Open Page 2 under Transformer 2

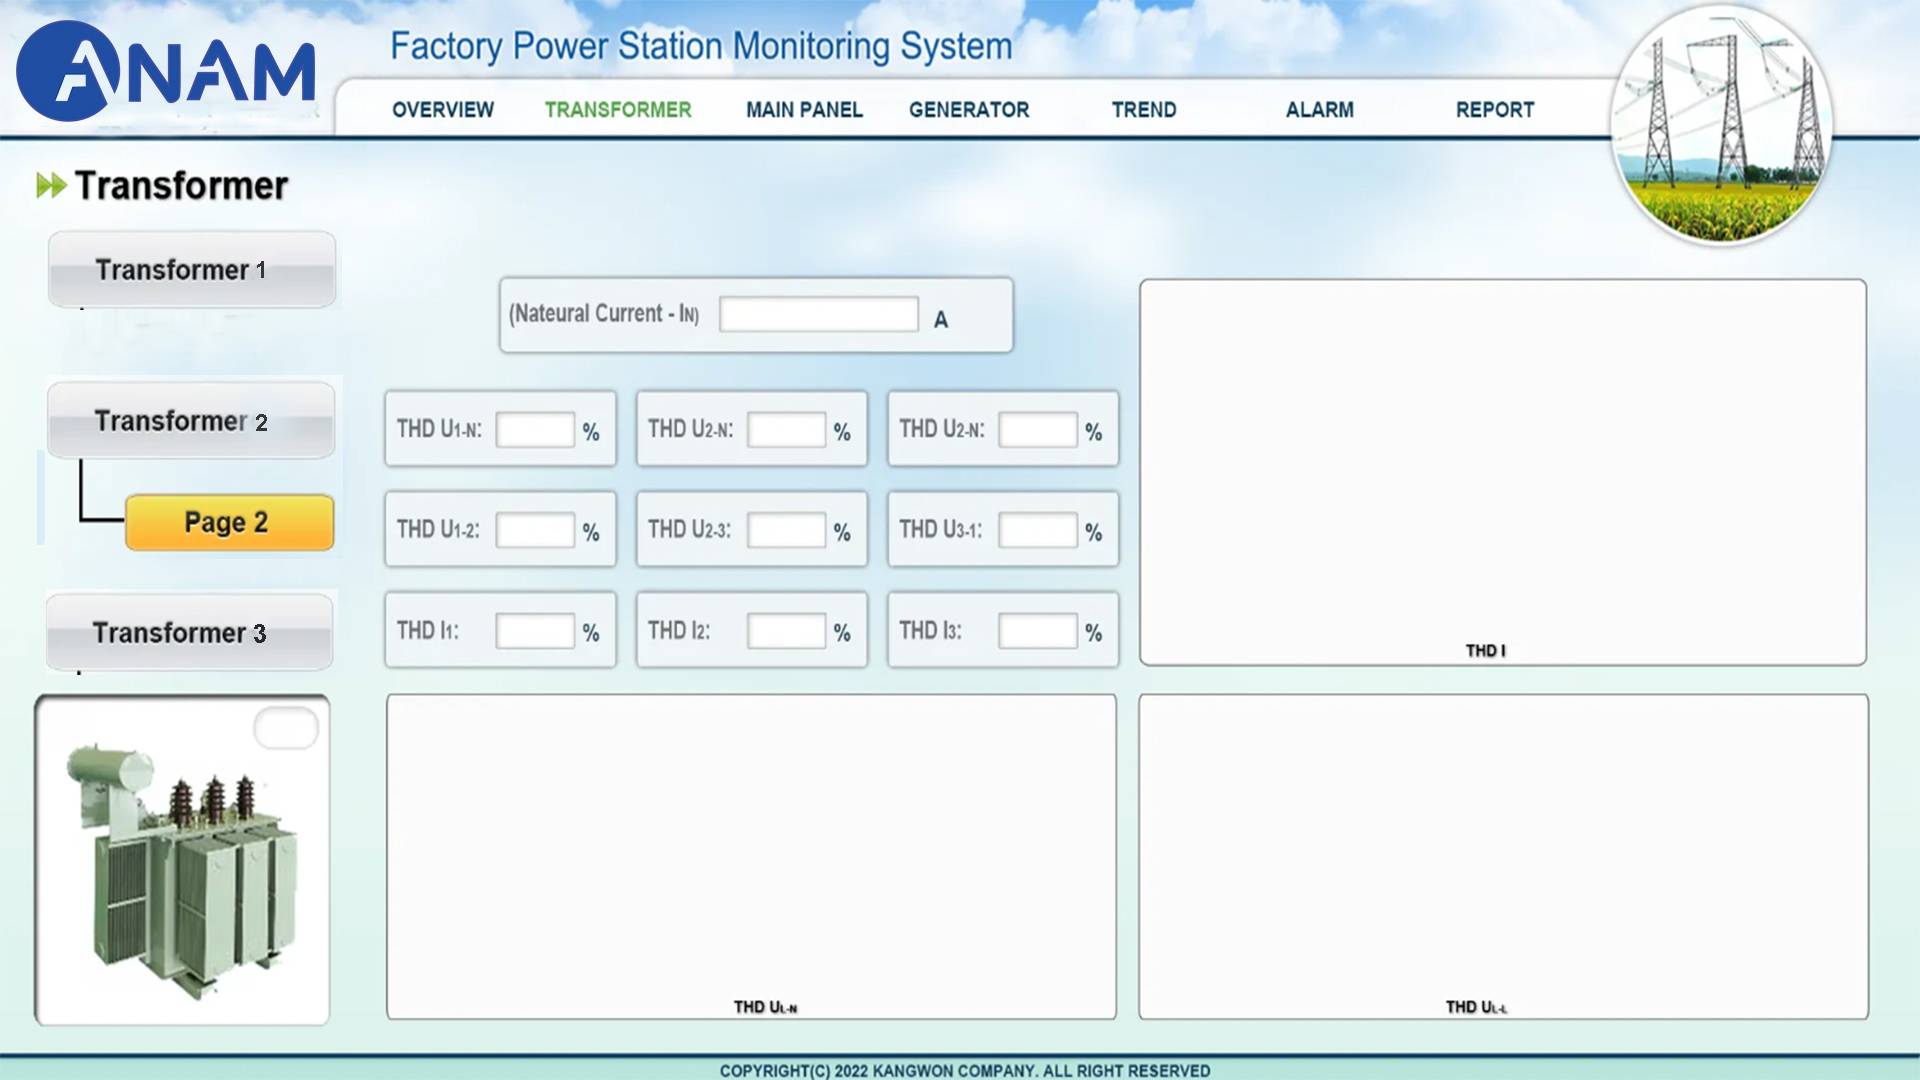tap(229, 522)
